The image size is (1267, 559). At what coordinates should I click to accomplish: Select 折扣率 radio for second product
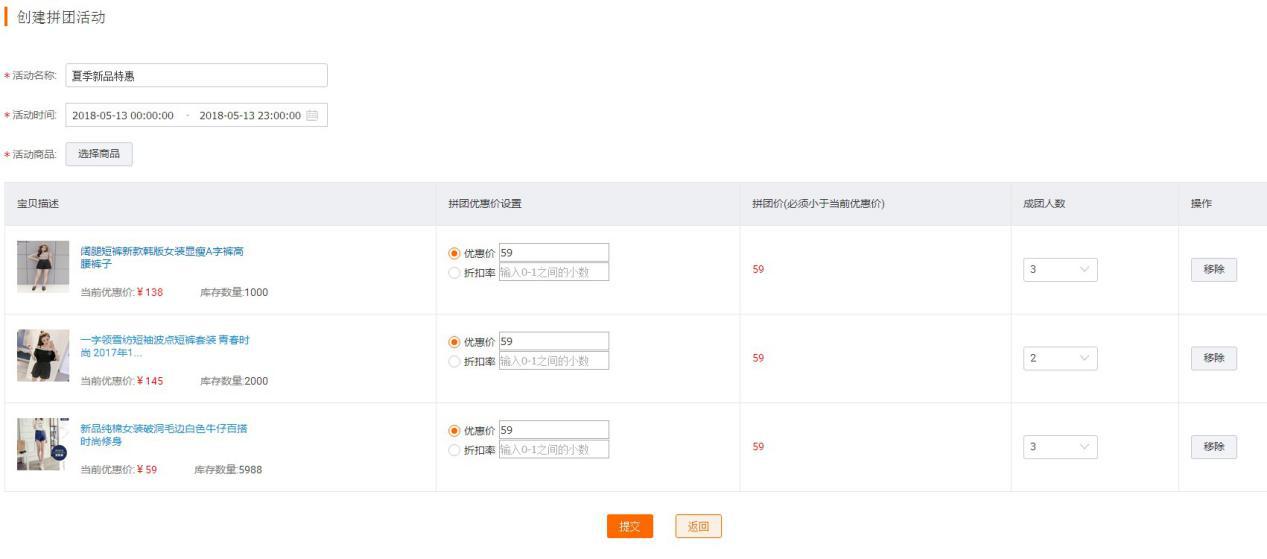point(455,361)
